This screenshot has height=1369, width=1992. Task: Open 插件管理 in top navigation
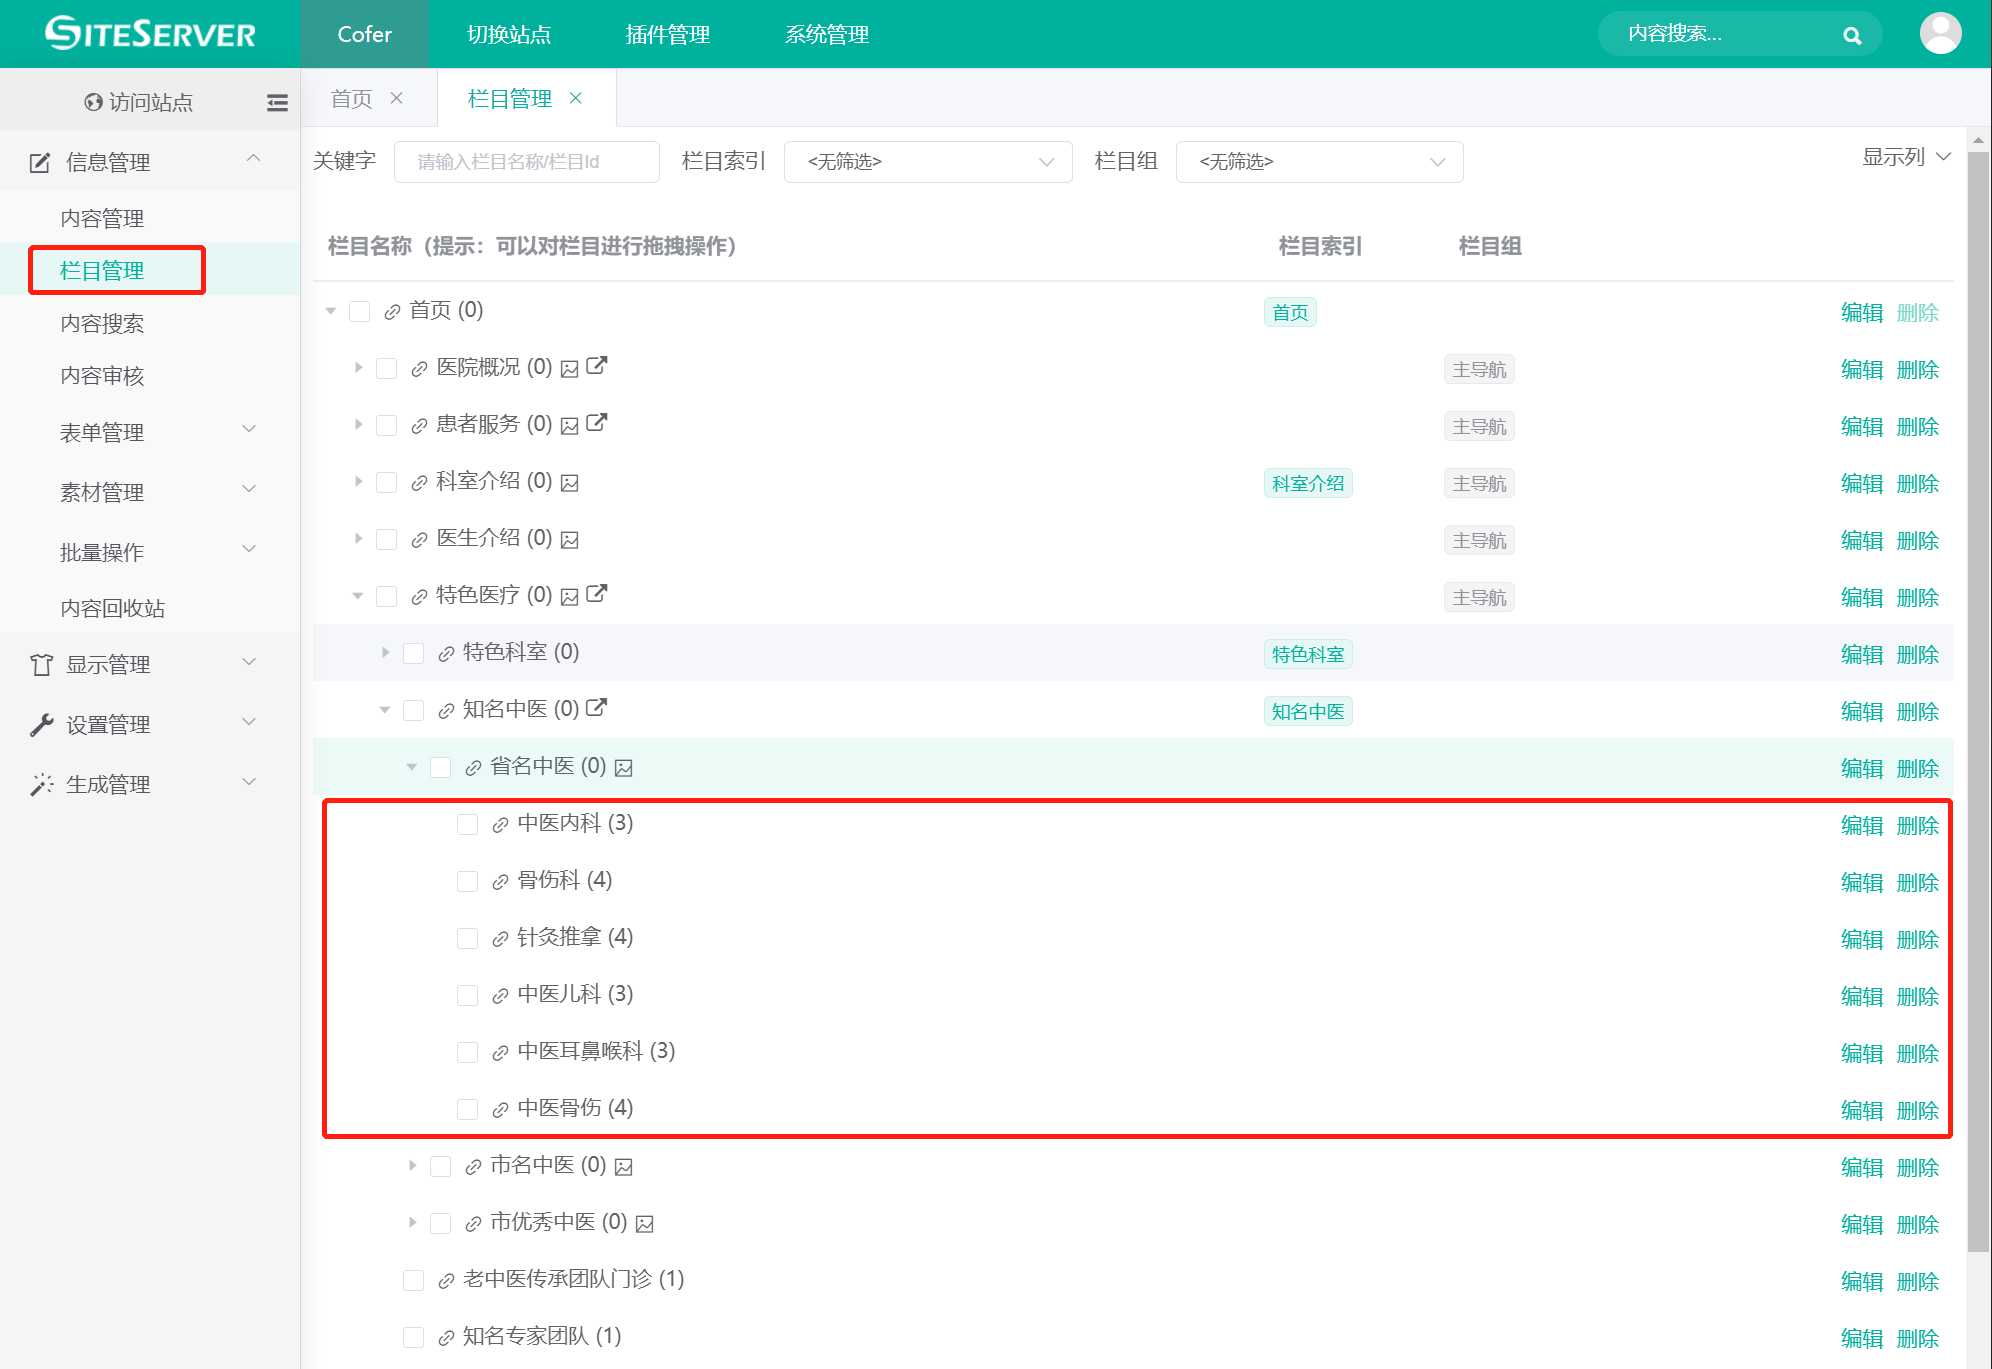coord(667,35)
